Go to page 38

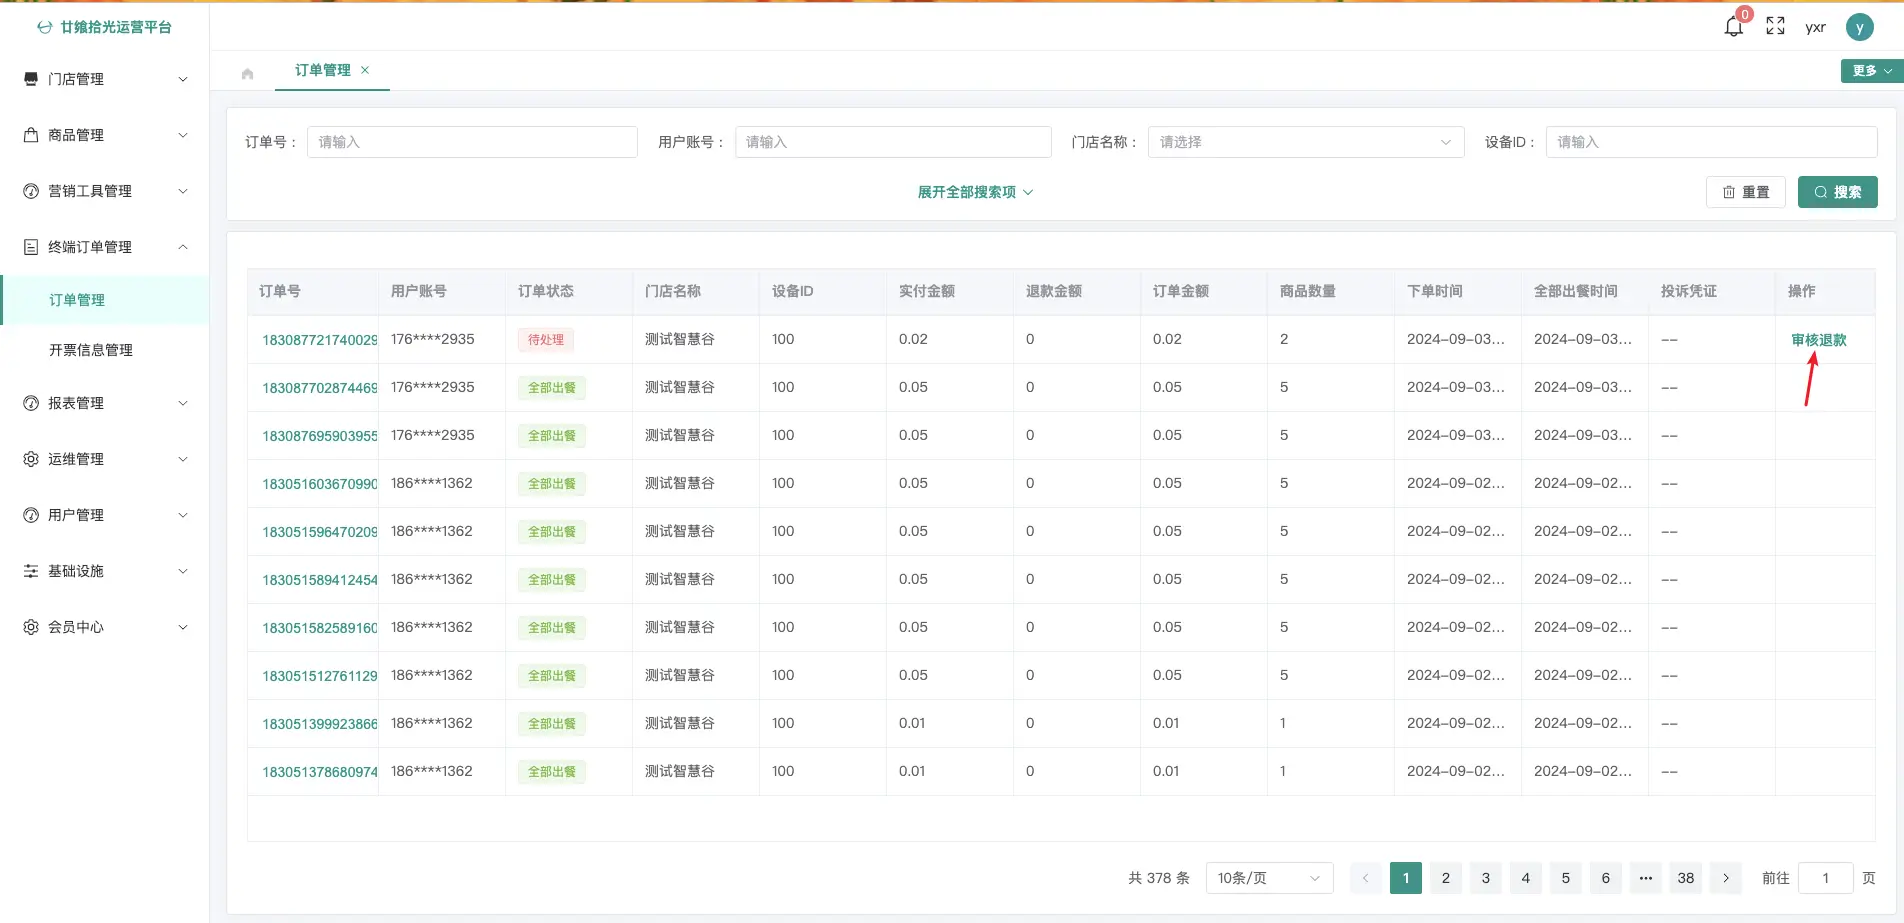pyautogui.click(x=1686, y=878)
